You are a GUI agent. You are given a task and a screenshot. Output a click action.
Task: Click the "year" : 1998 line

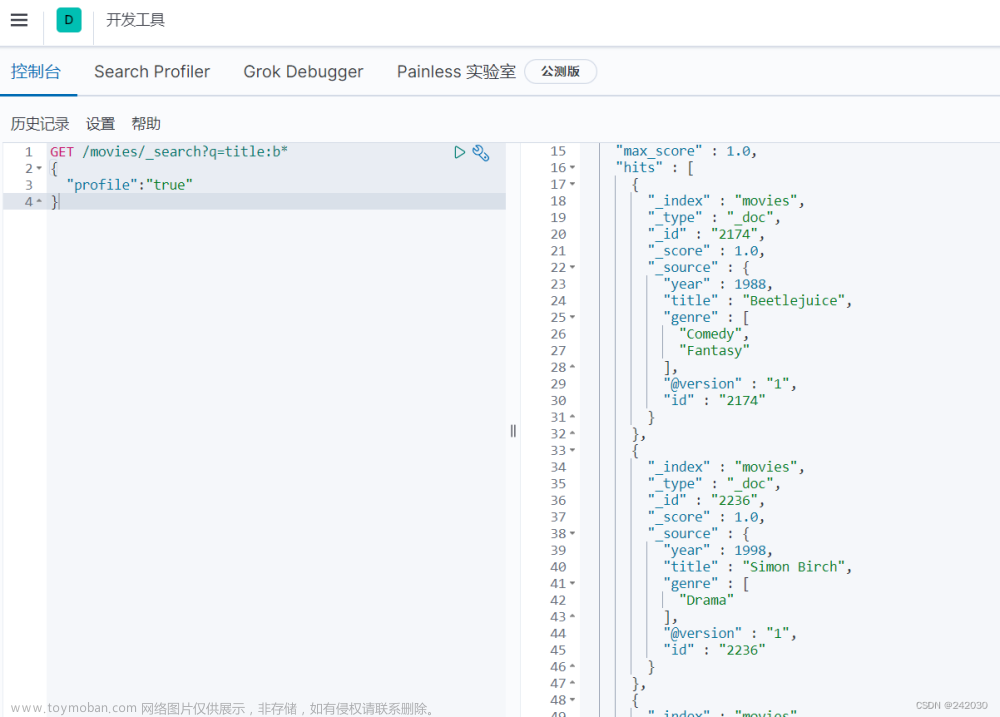718,550
